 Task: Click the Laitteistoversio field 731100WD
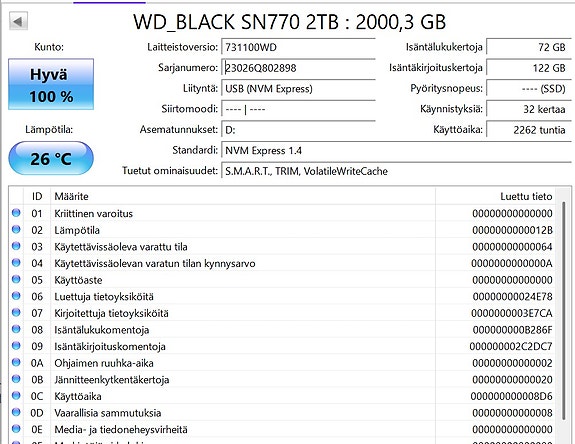tap(299, 47)
